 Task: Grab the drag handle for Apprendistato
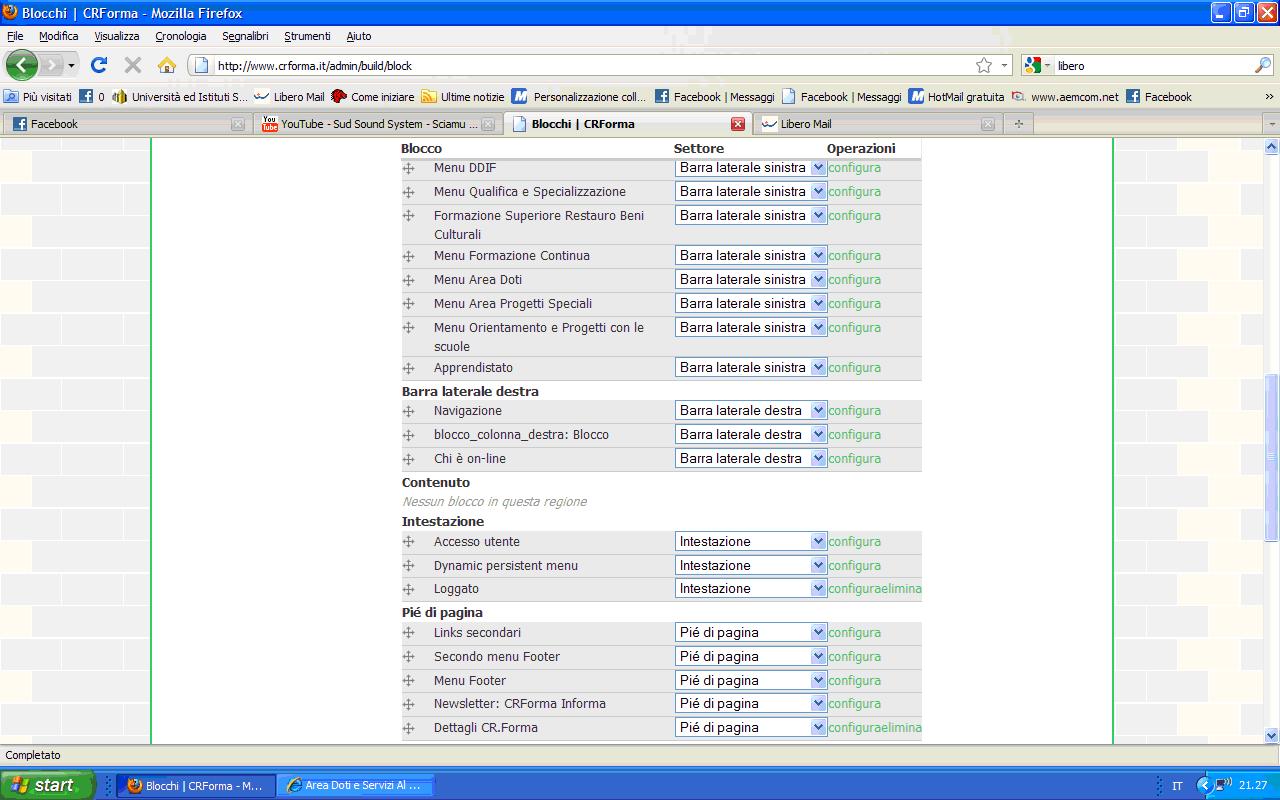pyautogui.click(x=408, y=368)
